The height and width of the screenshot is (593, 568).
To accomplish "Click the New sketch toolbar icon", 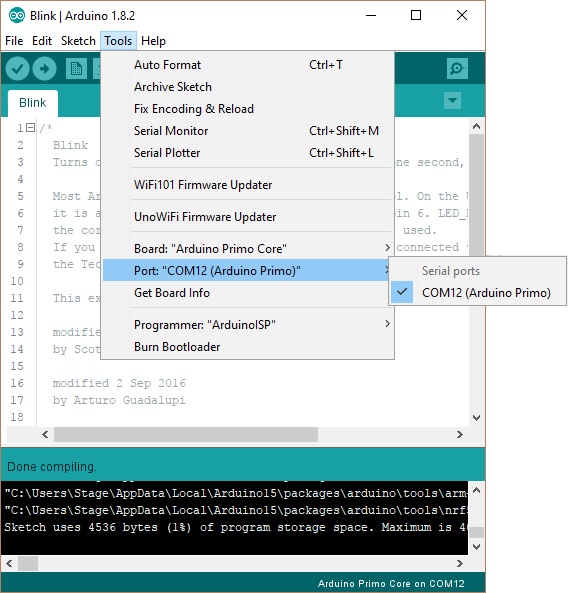I will (76, 69).
